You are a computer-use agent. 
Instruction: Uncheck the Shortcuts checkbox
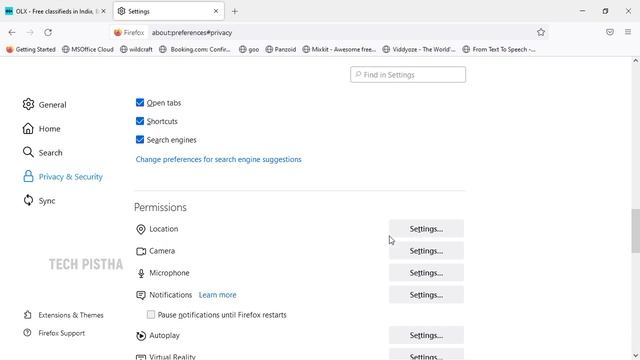pyautogui.click(x=140, y=121)
